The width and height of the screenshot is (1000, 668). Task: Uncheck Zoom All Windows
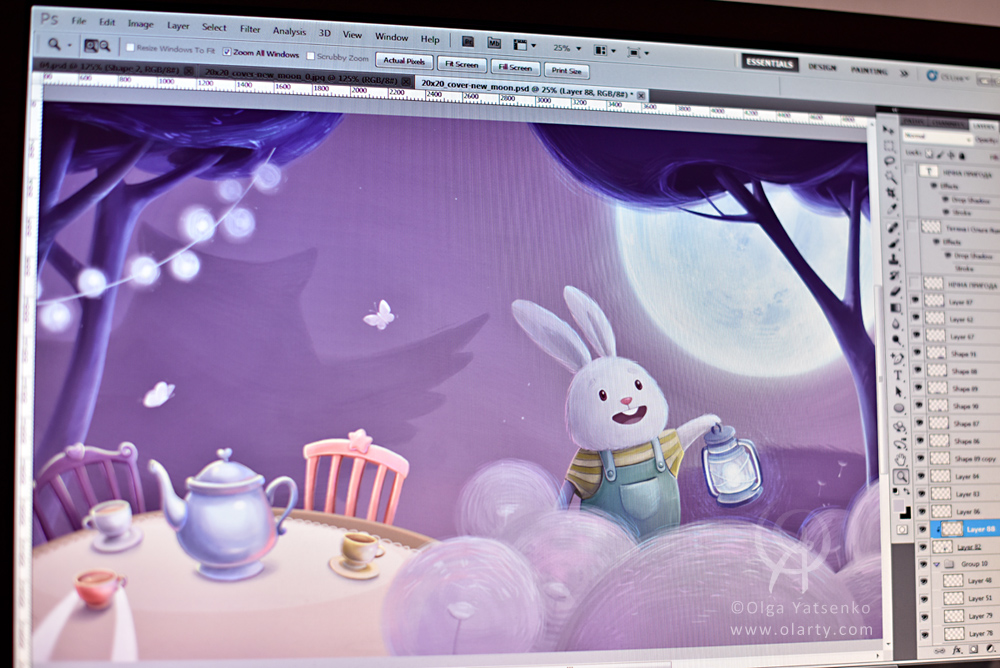226,51
